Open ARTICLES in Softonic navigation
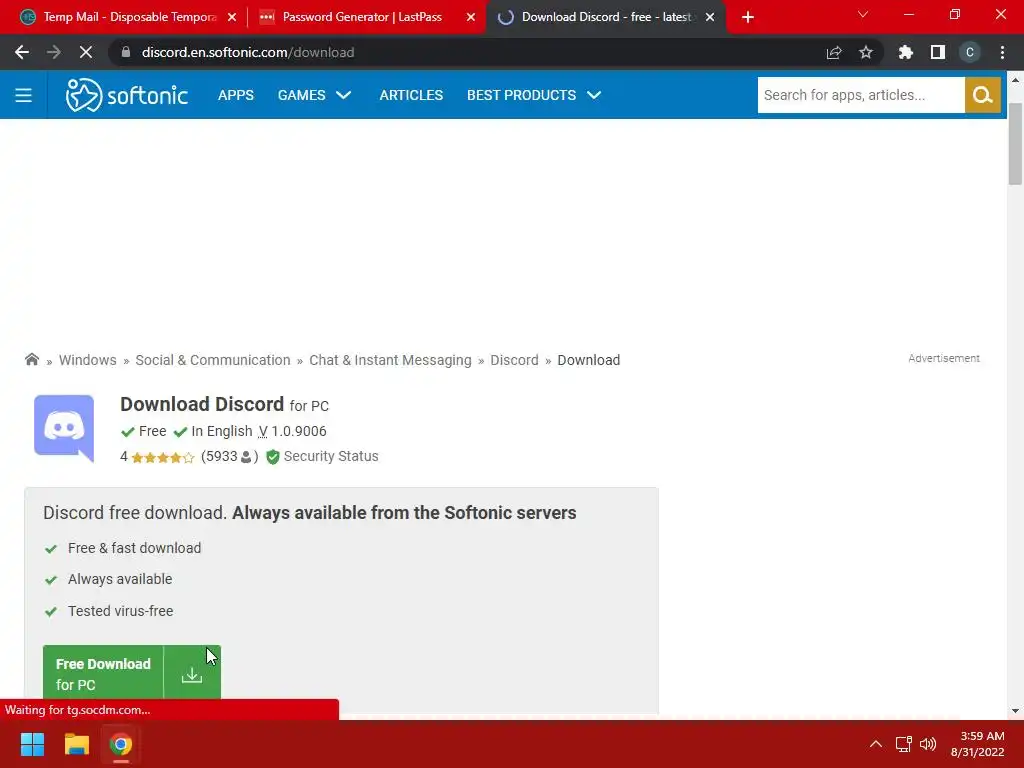 tap(411, 95)
